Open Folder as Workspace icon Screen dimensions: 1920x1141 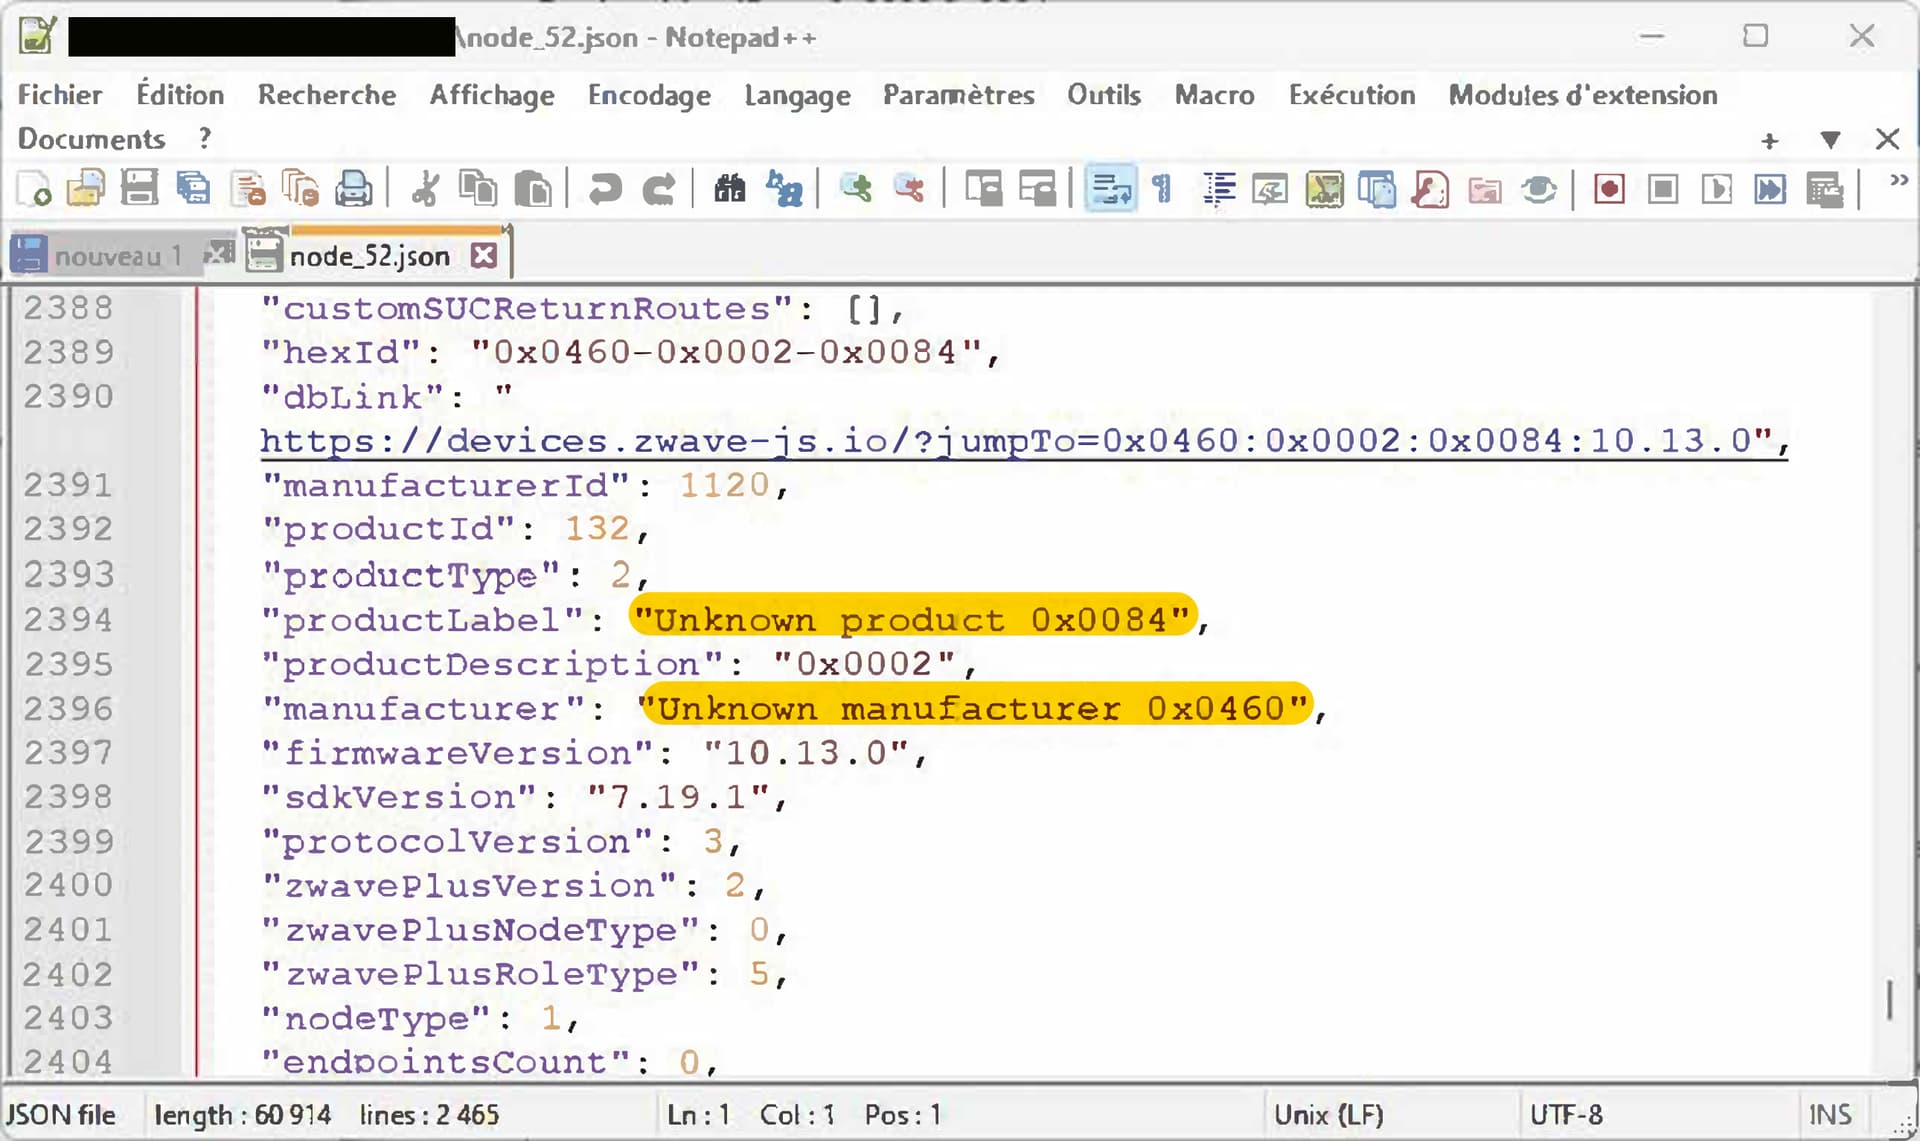point(1485,188)
